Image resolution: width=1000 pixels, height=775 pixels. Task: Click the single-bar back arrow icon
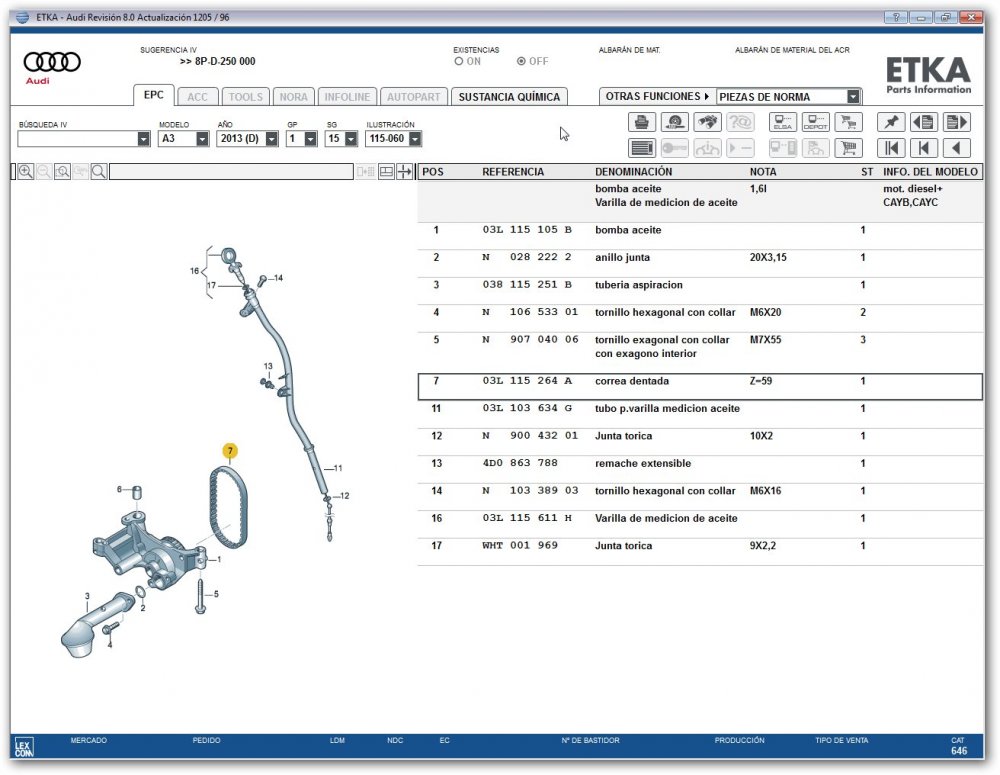[x=923, y=148]
